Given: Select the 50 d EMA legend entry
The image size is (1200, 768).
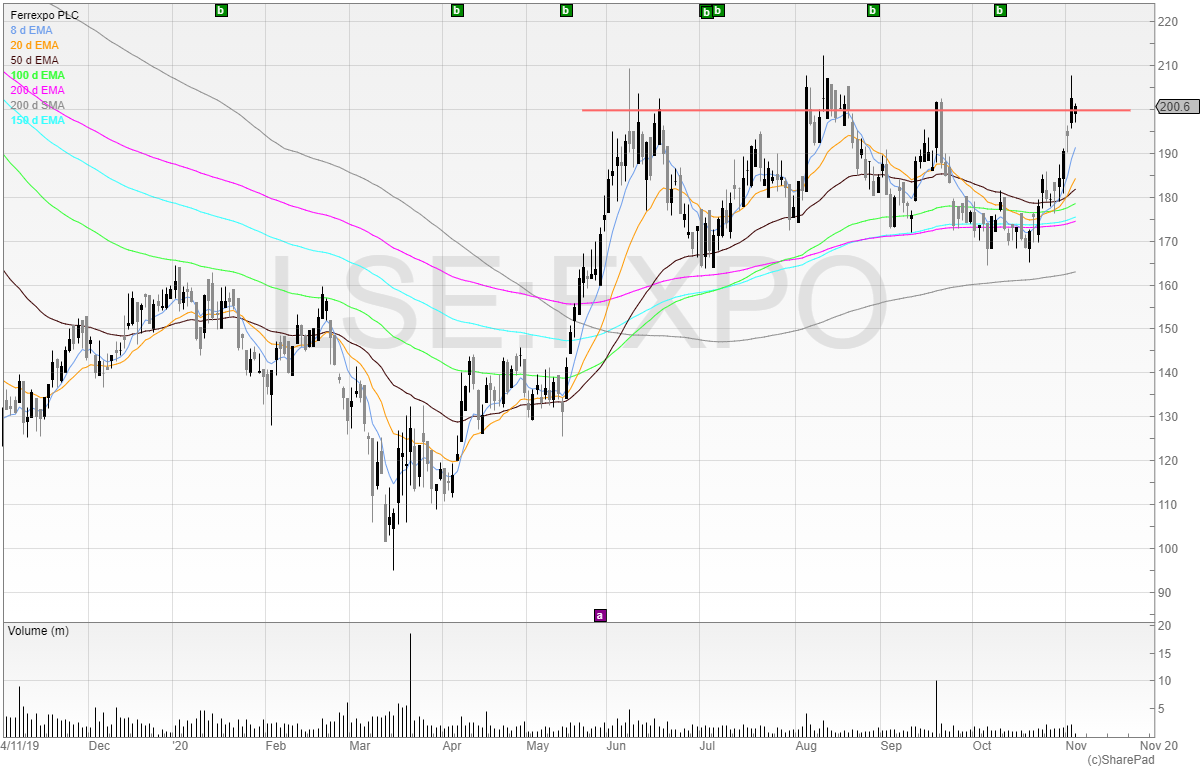Looking at the screenshot, I should (34, 60).
